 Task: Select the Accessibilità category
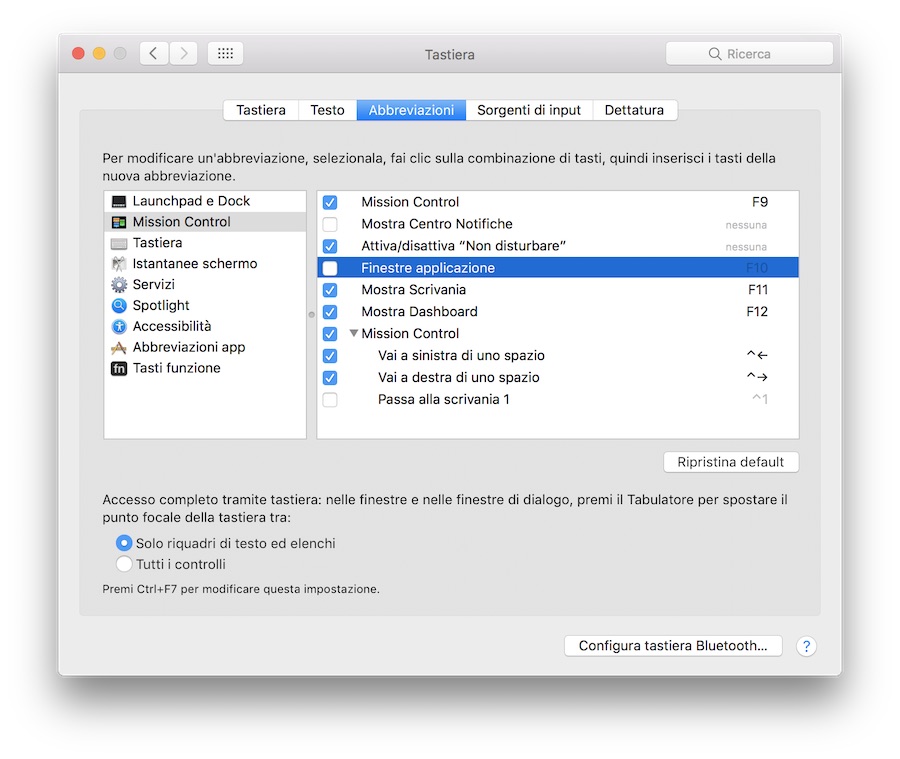tap(205, 327)
